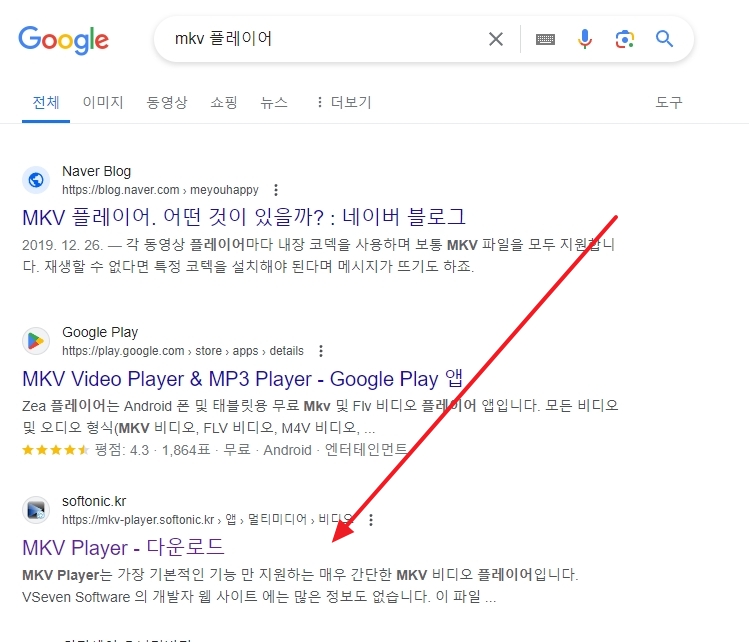
Task: Open the 뉴스 tab
Action: (x=274, y=102)
